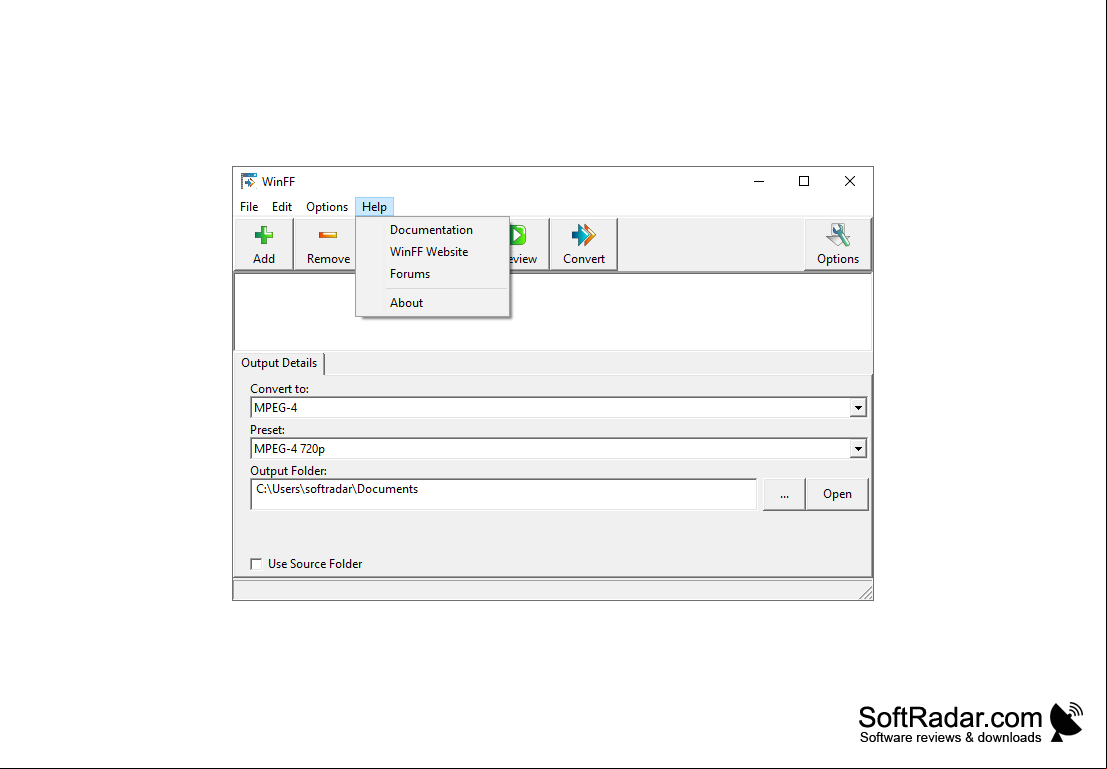1107x769 pixels.
Task: Switch to the Output Details tab
Action: pyautogui.click(x=279, y=363)
